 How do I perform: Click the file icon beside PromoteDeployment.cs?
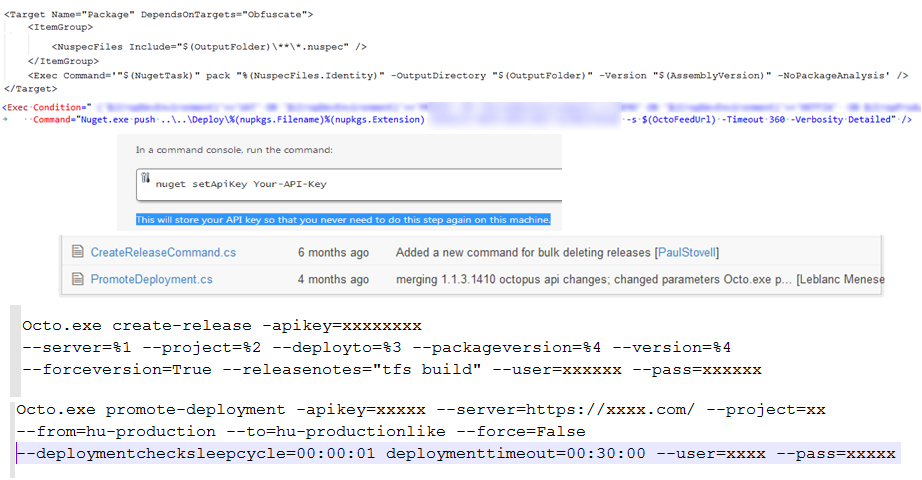pos(77,279)
